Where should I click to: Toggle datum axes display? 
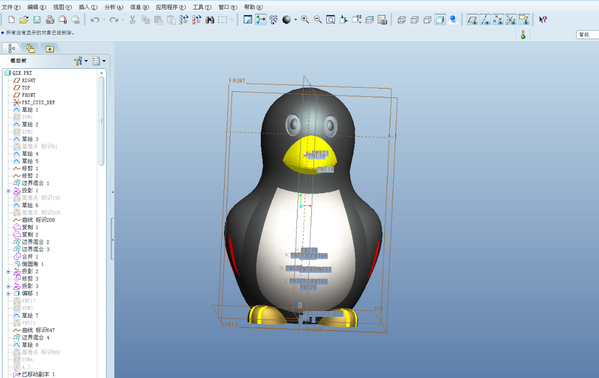485,19
